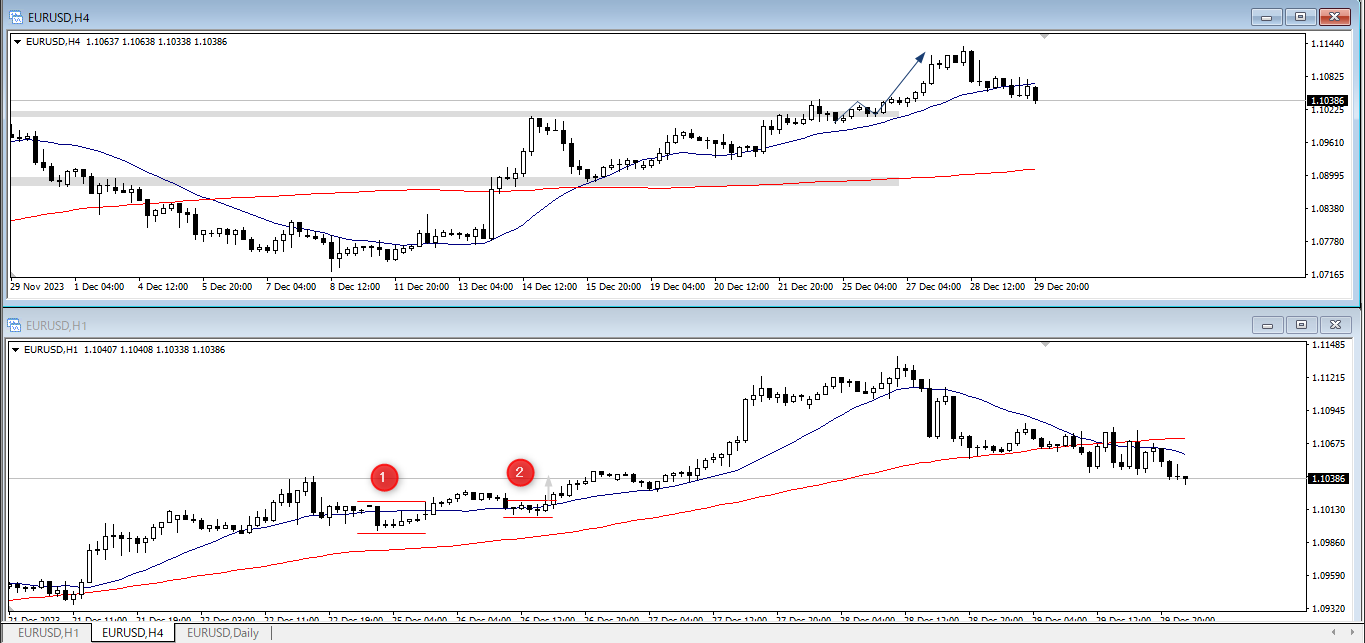Maximize the EURUSD,H4 chart window
This screenshot has height=643, width=1365.
[x=1301, y=16]
